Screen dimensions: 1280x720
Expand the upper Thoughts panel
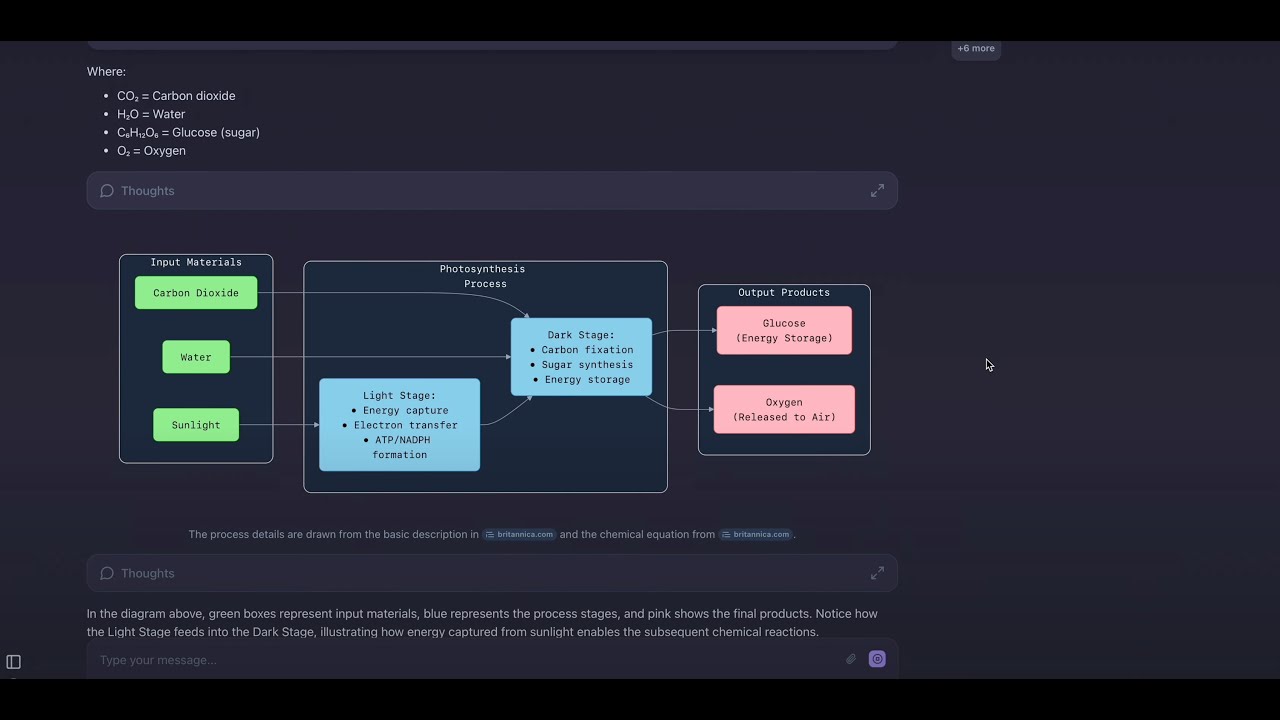(877, 190)
